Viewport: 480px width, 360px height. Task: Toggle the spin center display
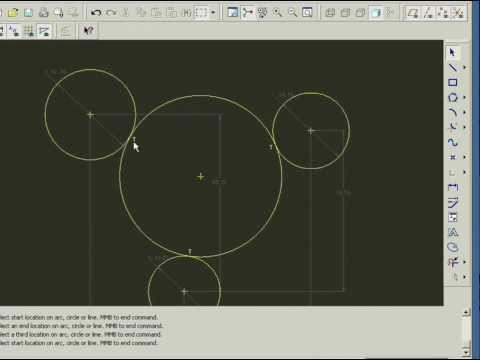coord(247,13)
